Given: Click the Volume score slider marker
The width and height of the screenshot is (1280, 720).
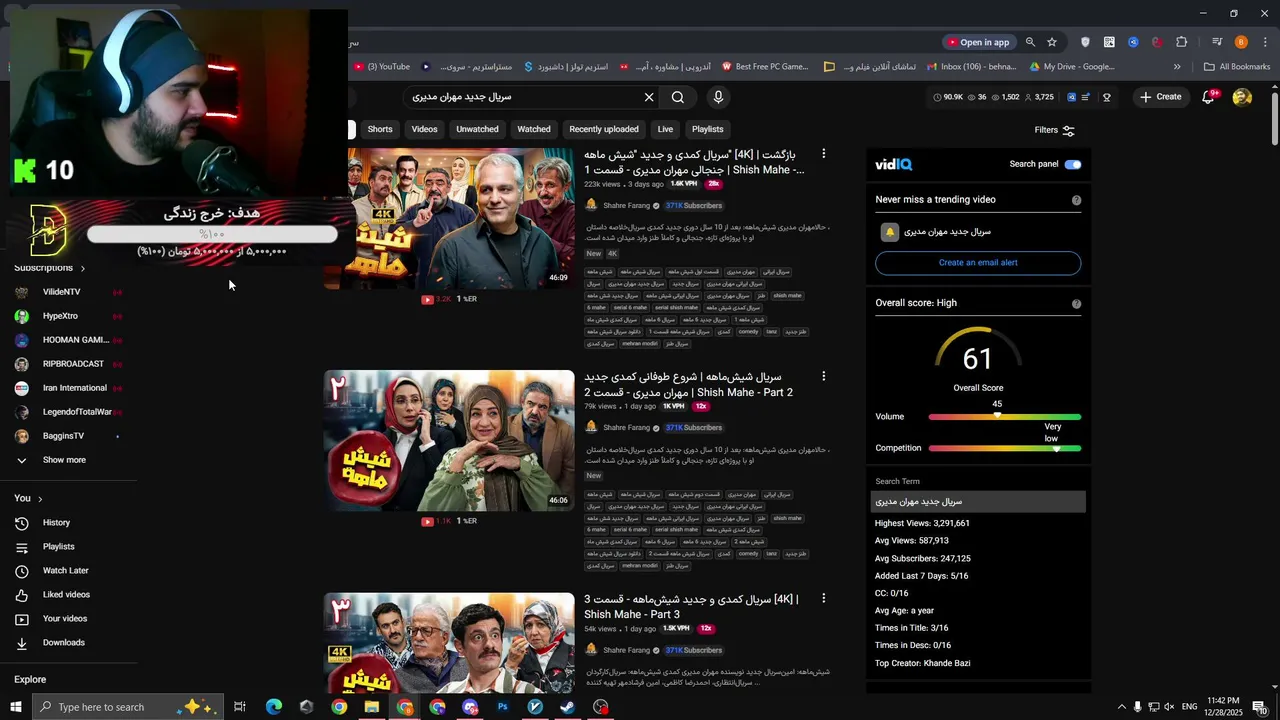Looking at the screenshot, I should click(x=997, y=416).
